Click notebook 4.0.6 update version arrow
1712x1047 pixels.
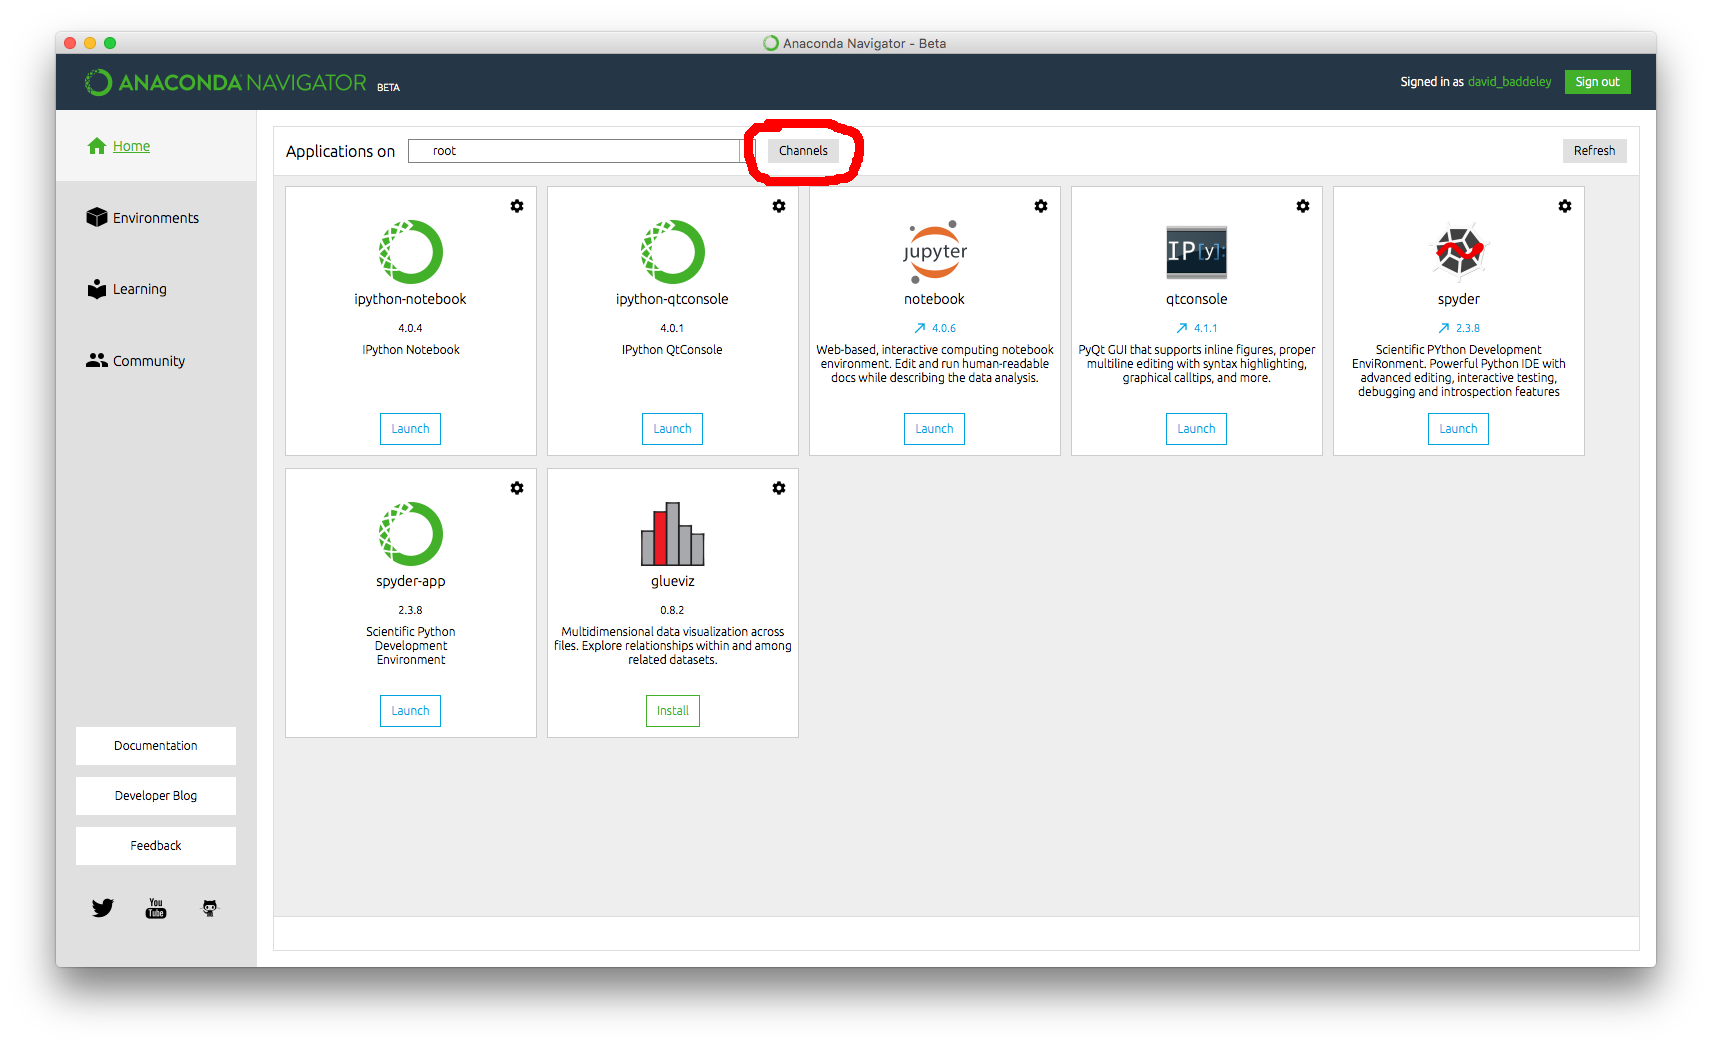pyautogui.click(x=920, y=328)
